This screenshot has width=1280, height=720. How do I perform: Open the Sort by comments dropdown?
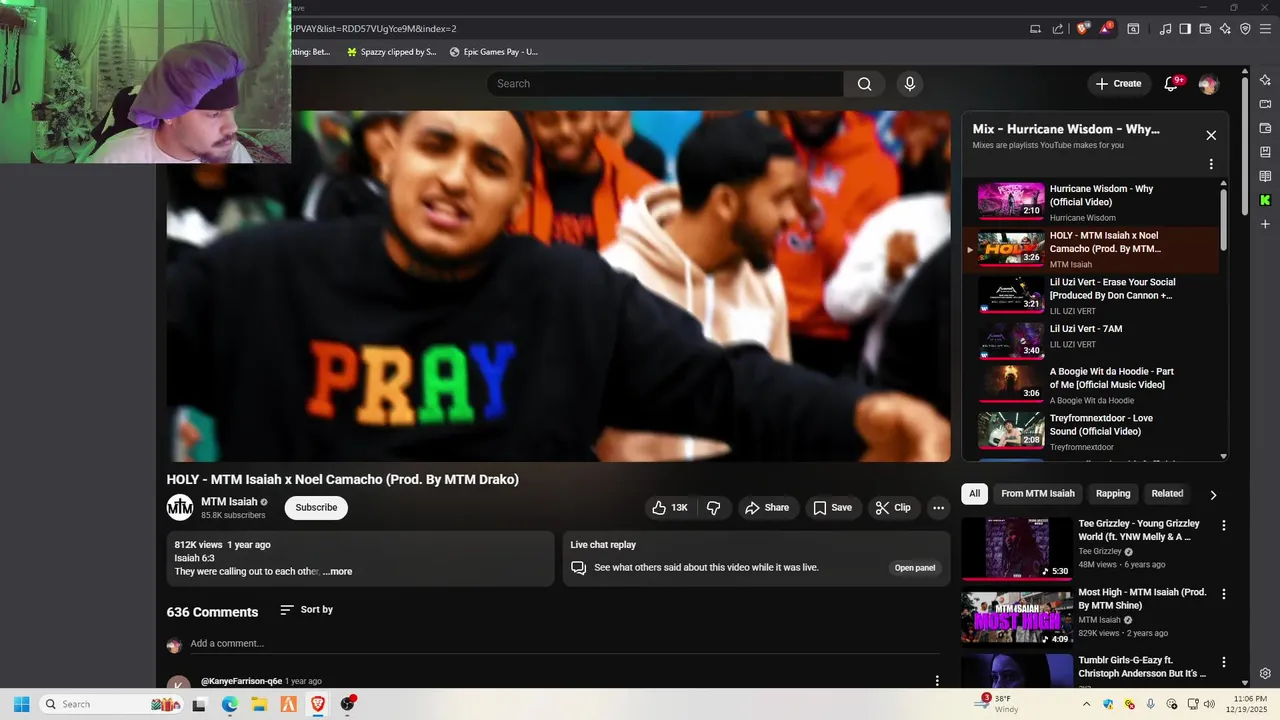(307, 610)
